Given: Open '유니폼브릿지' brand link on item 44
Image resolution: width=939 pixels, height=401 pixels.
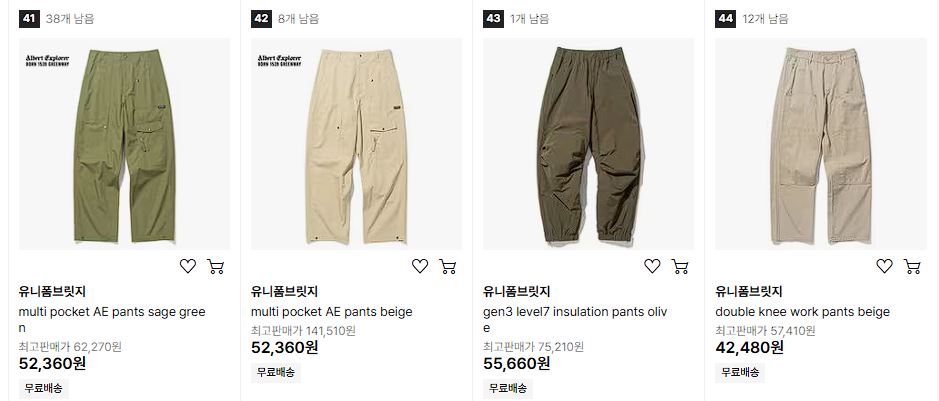Looking at the screenshot, I should tap(749, 292).
